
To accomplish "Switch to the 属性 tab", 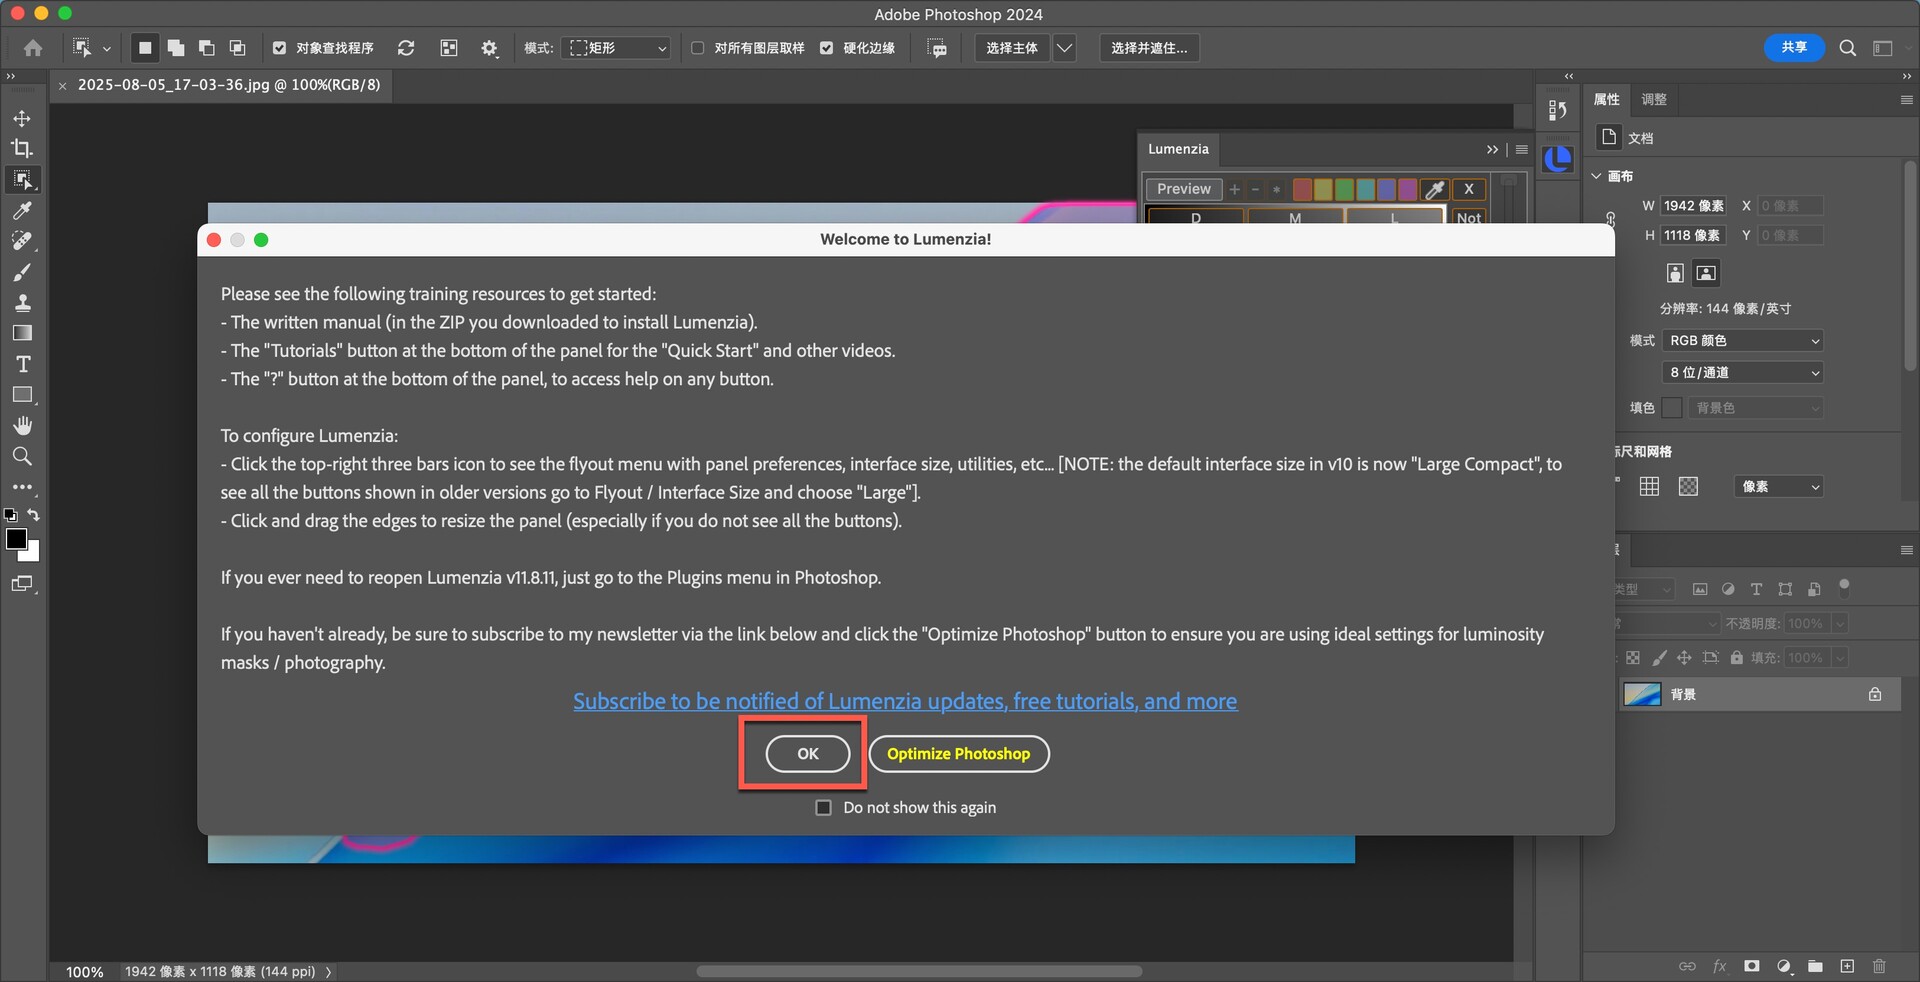I will point(1607,99).
